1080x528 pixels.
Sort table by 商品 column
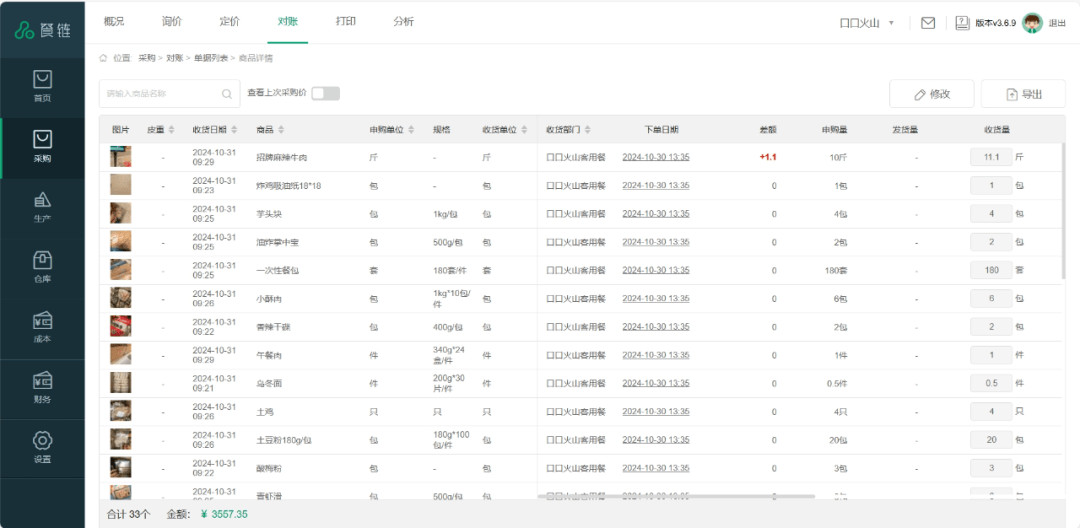click(281, 130)
